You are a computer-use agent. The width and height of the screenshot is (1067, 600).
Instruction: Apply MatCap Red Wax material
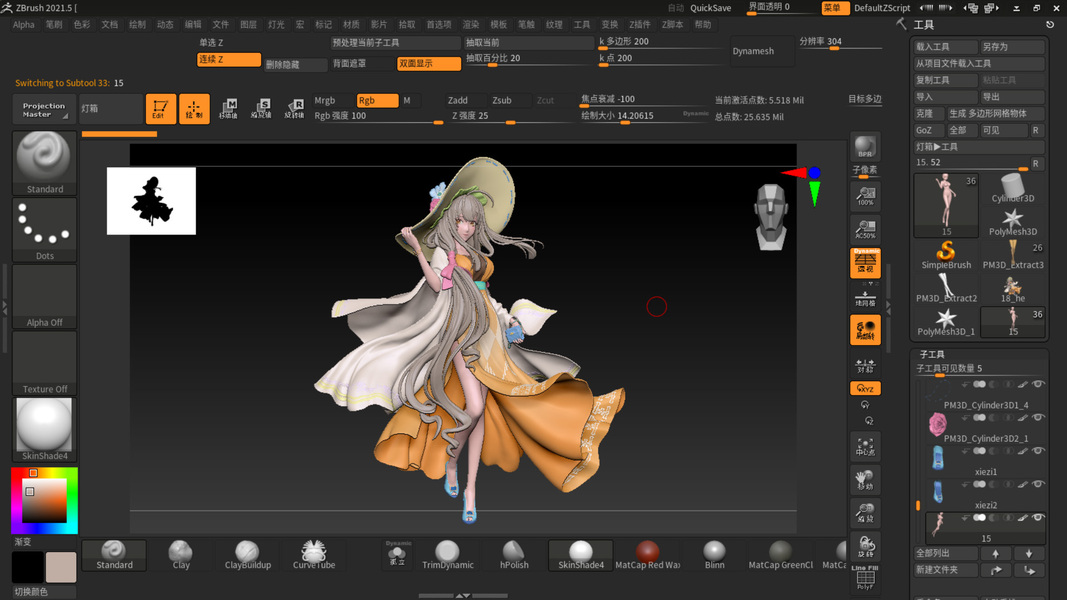coord(647,555)
